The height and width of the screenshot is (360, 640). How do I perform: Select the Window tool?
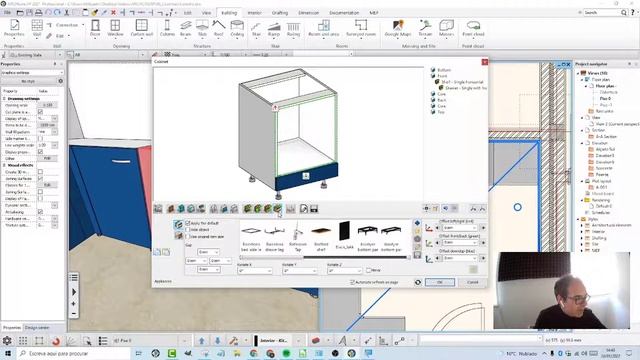tap(115, 28)
